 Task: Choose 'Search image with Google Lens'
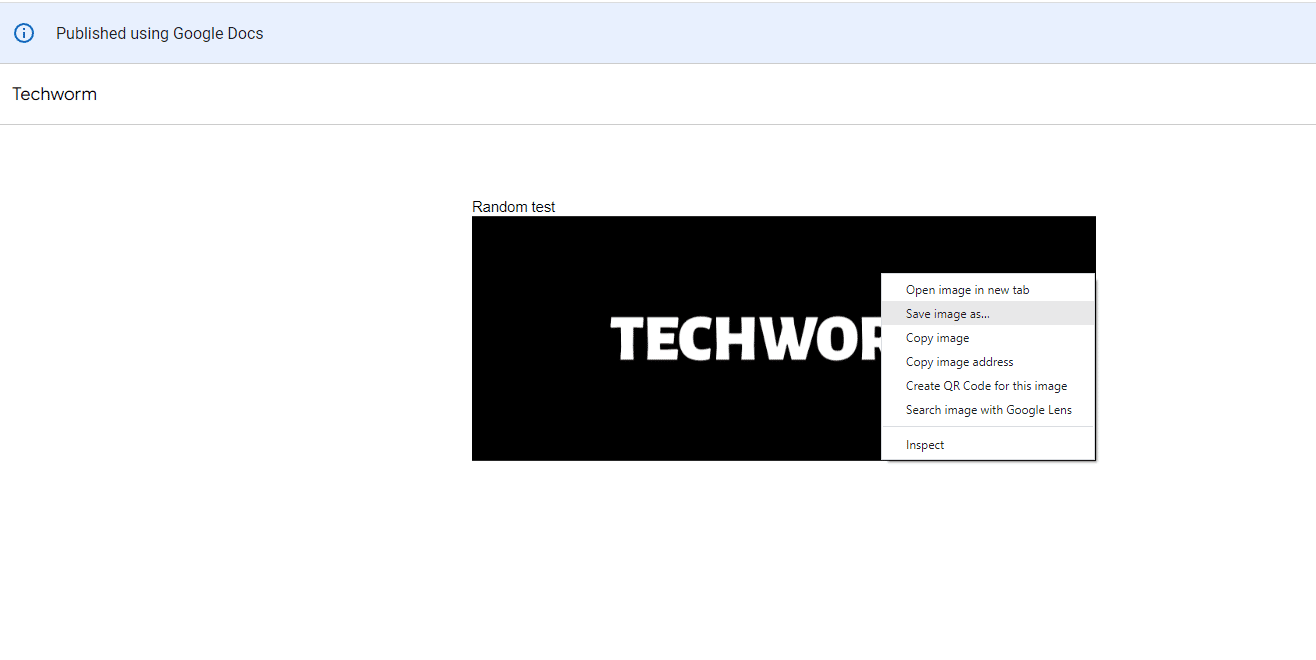coord(988,410)
